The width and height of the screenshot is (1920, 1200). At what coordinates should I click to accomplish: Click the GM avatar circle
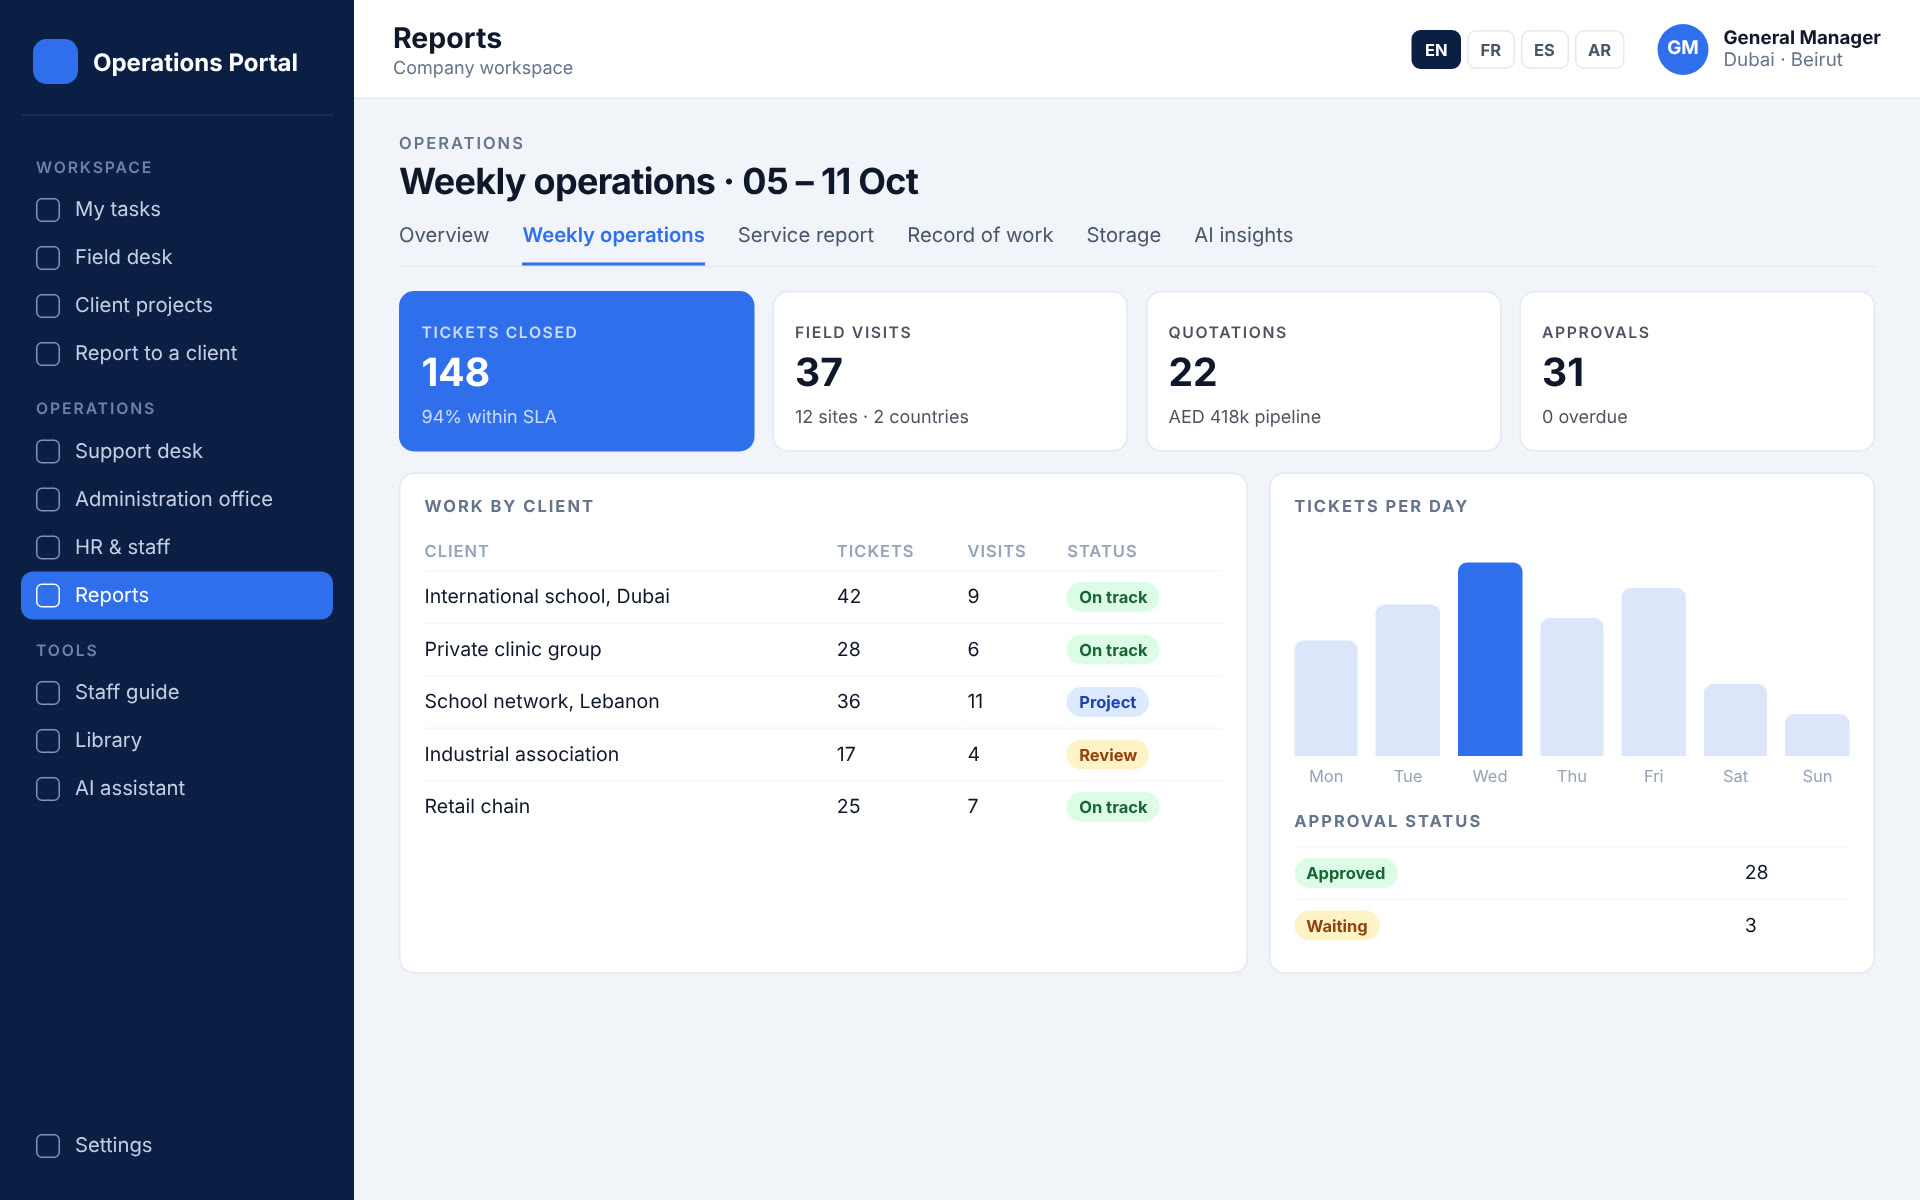click(x=1682, y=49)
